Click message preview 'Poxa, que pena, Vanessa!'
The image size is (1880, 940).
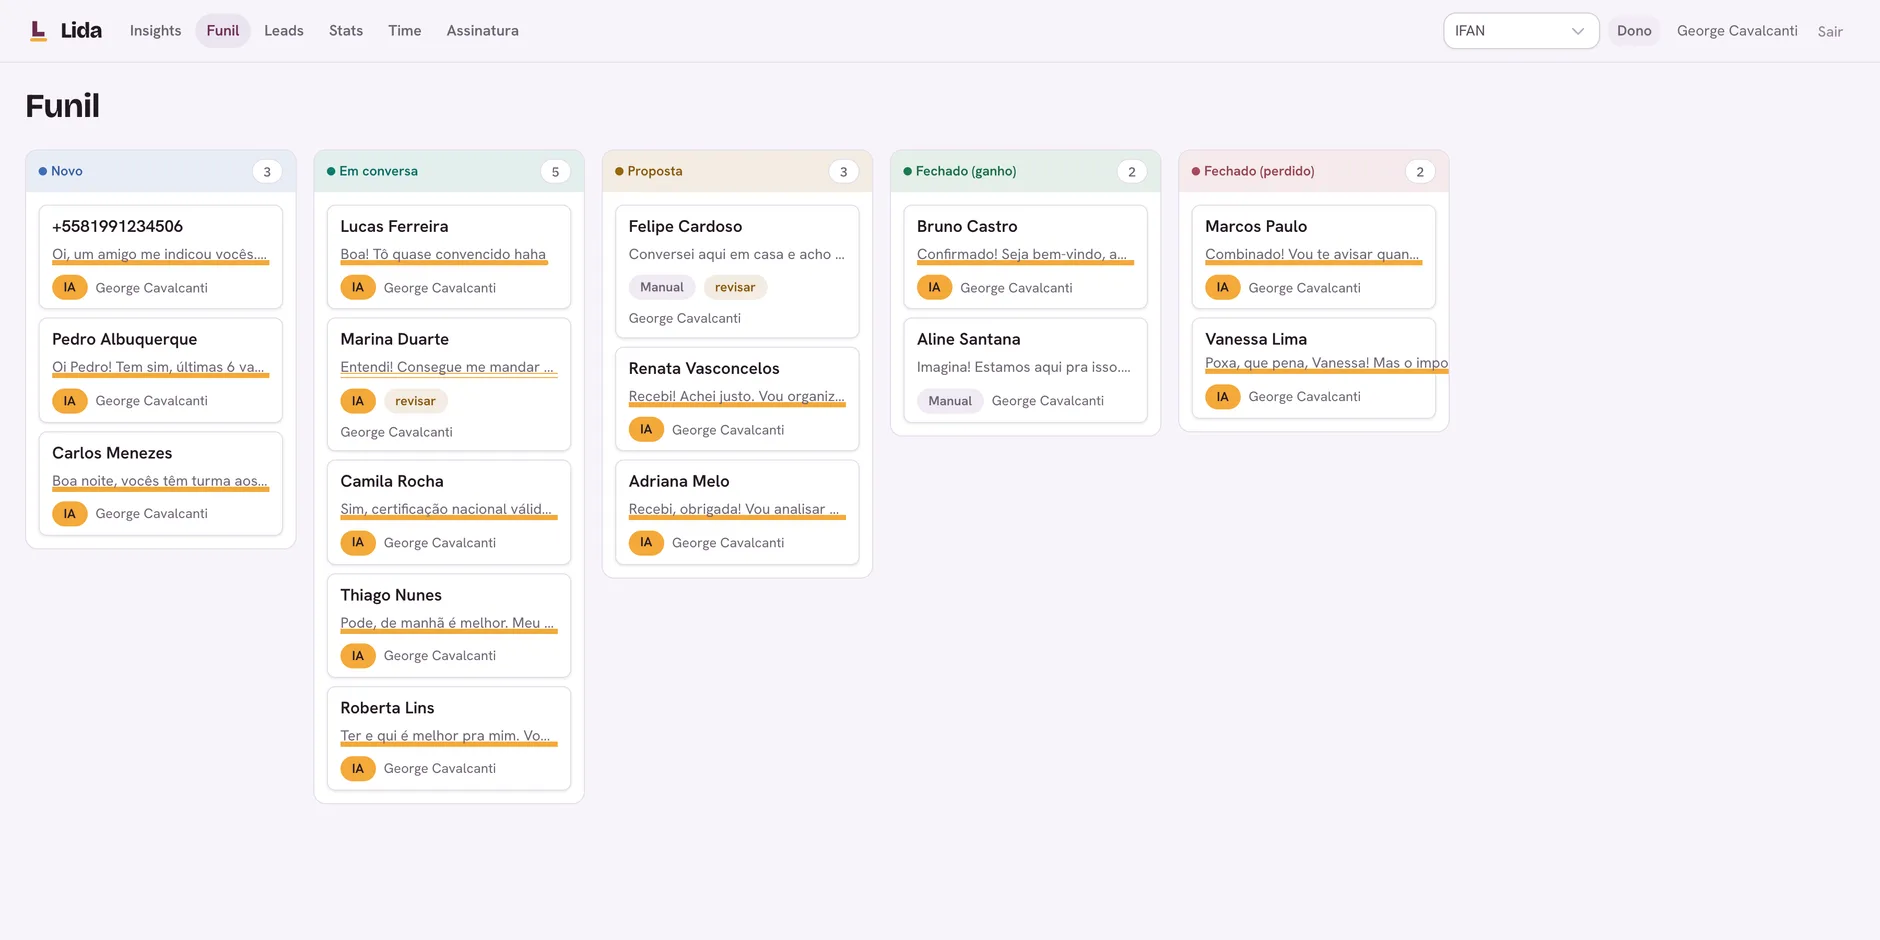(x=1326, y=363)
